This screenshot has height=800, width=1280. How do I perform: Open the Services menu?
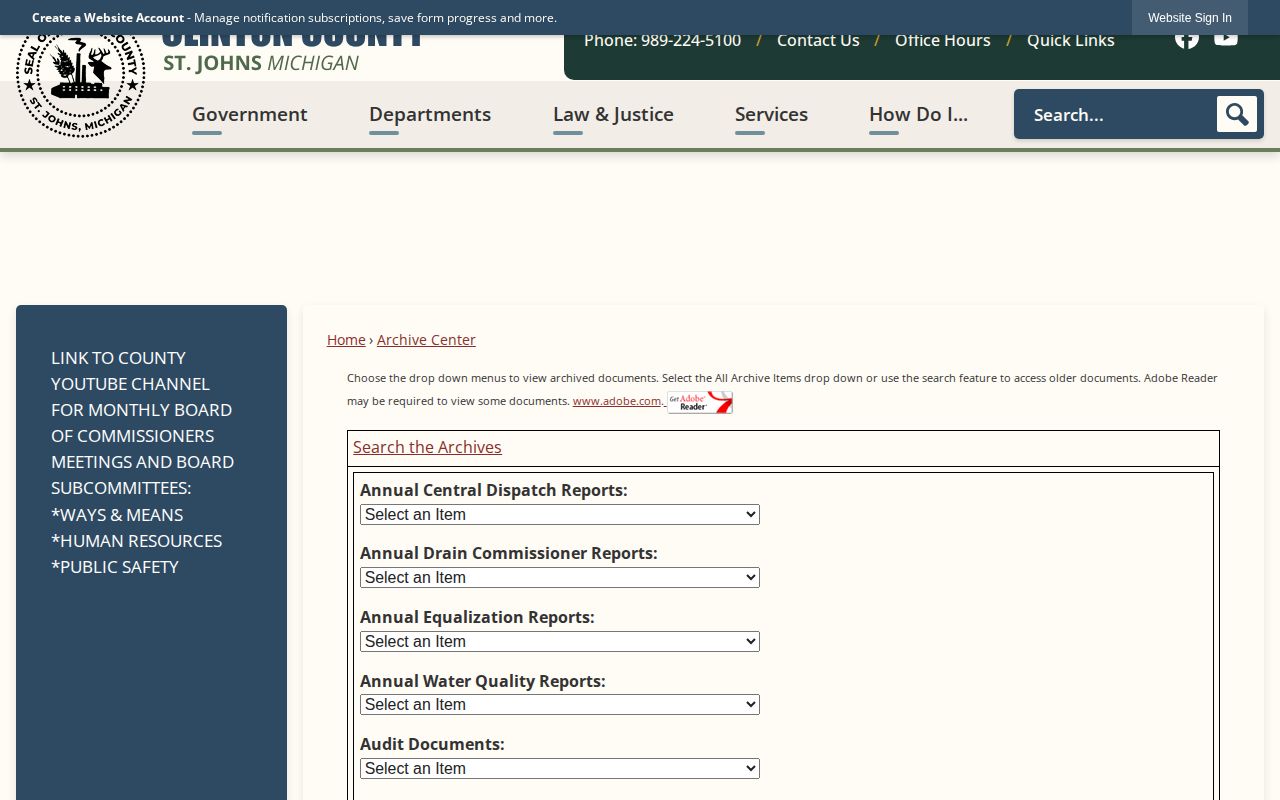(x=771, y=114)
